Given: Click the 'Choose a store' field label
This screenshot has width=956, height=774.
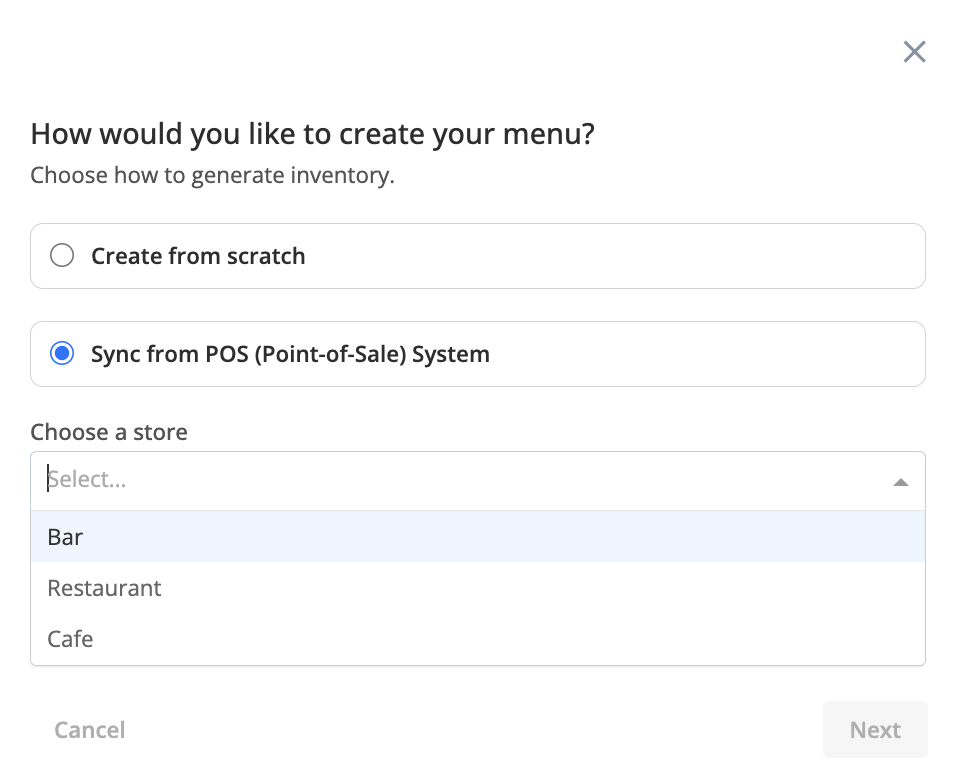Looking at the screenshot, I should (x=109, y=432).
